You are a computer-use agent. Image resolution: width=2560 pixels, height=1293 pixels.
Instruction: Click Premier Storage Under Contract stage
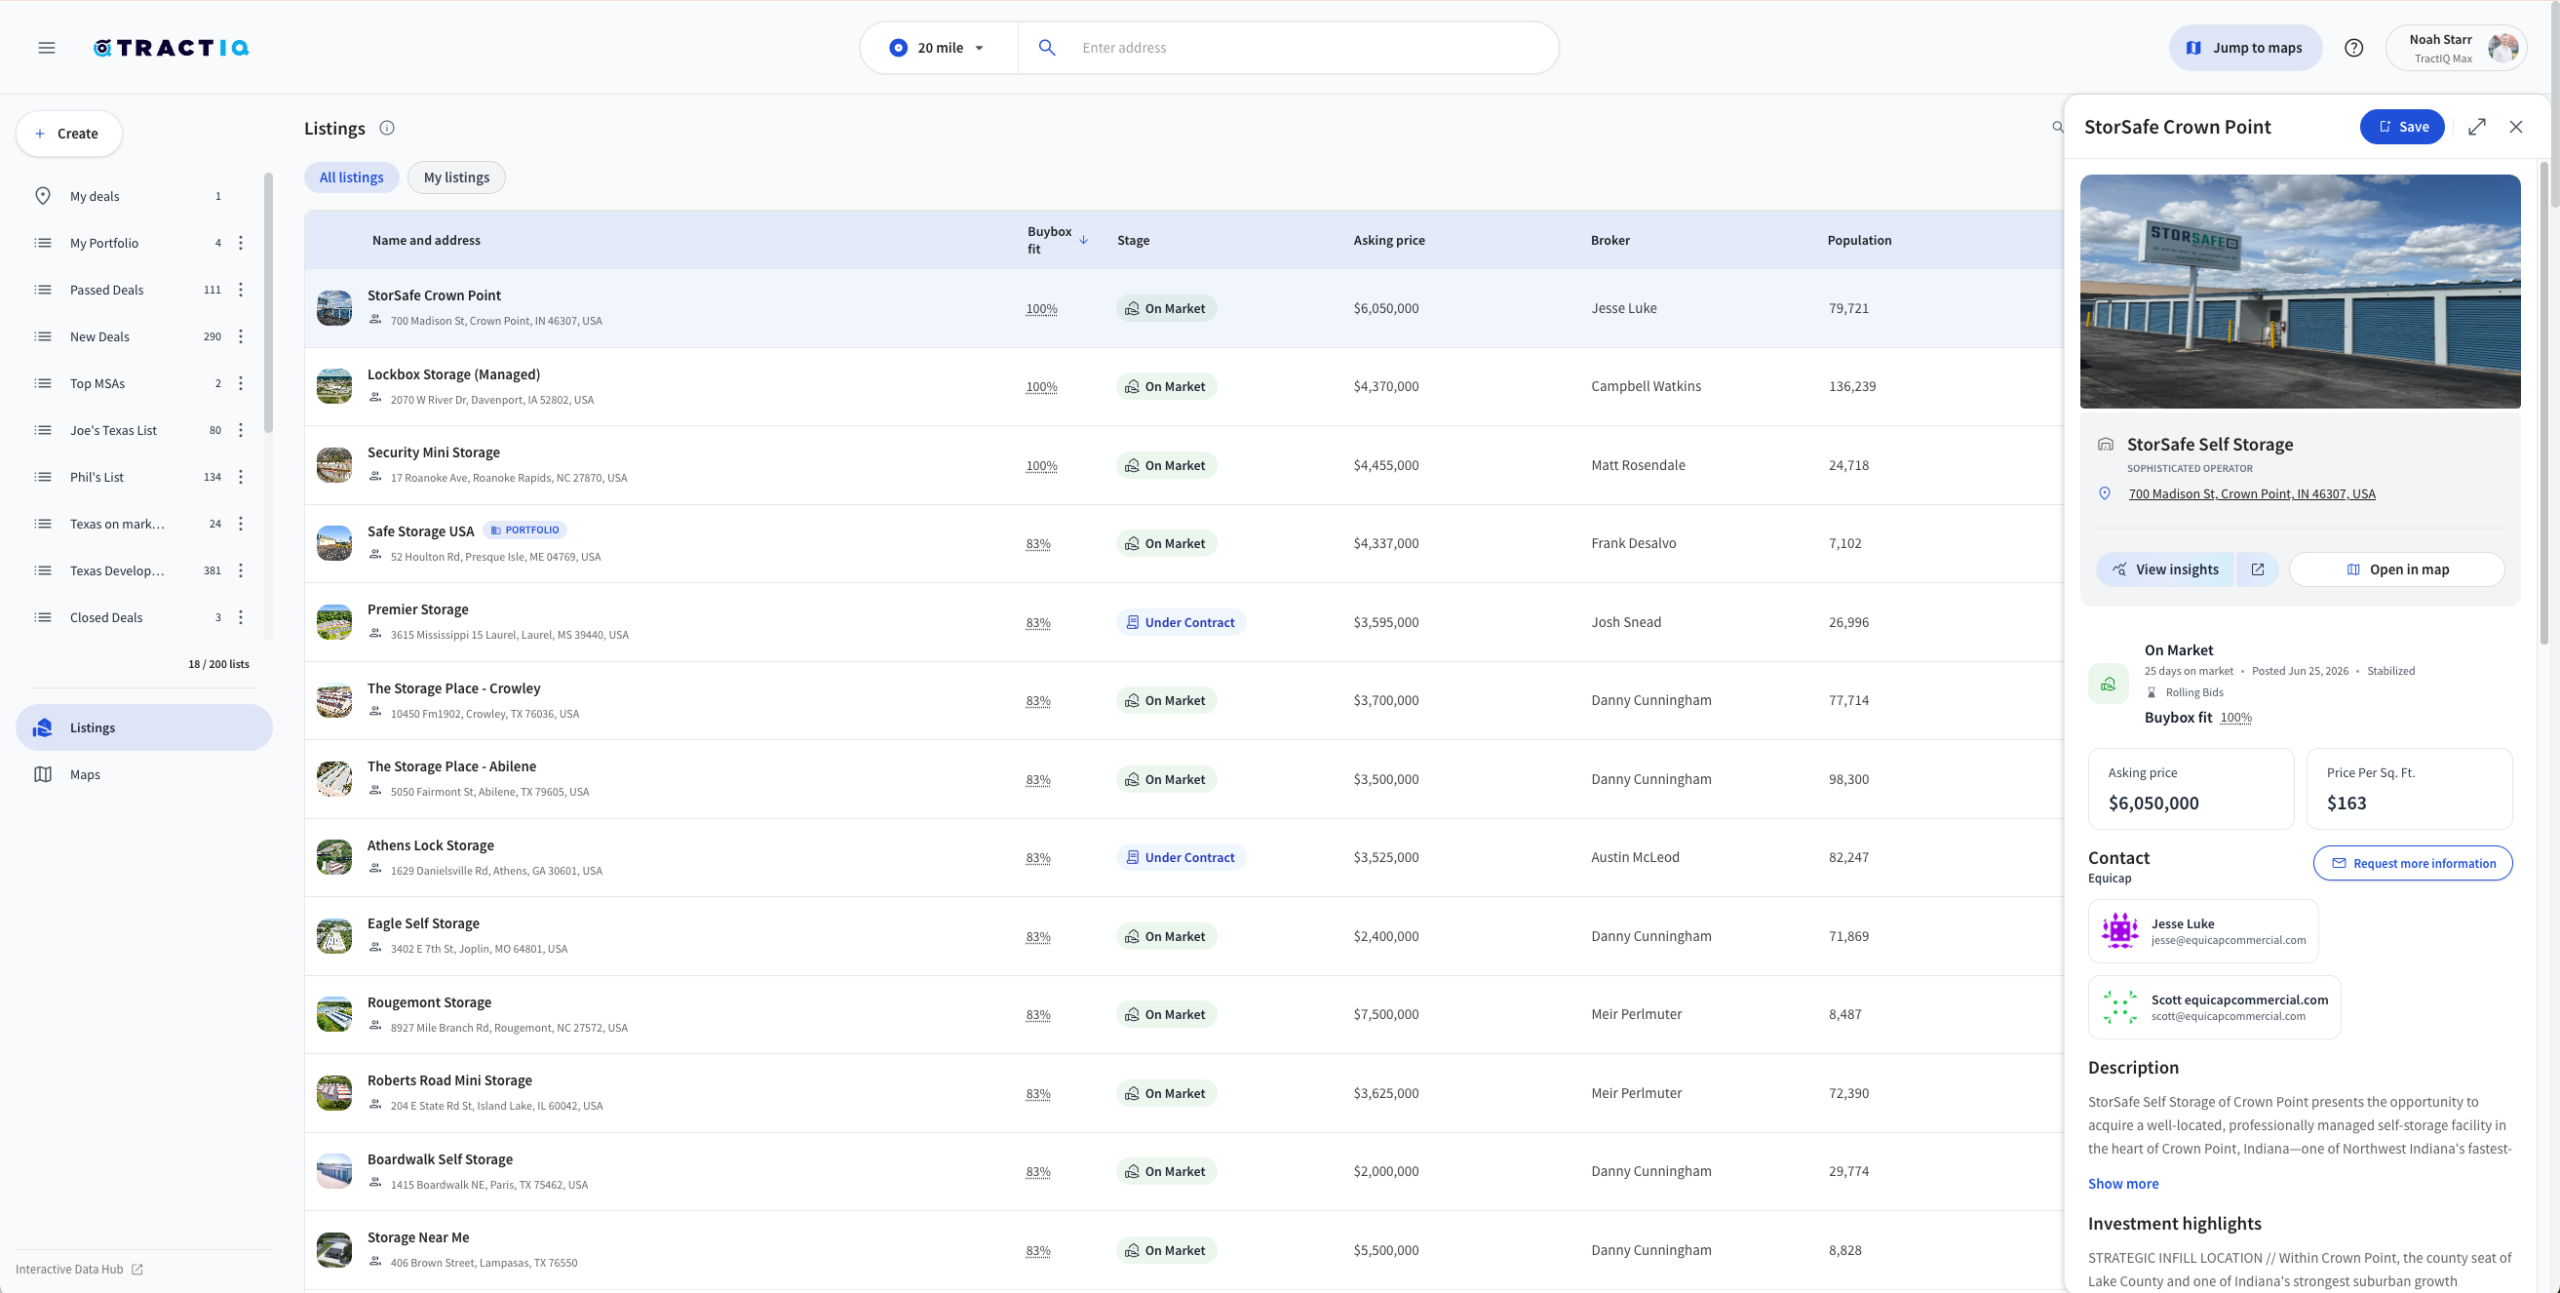[1180, 622]
